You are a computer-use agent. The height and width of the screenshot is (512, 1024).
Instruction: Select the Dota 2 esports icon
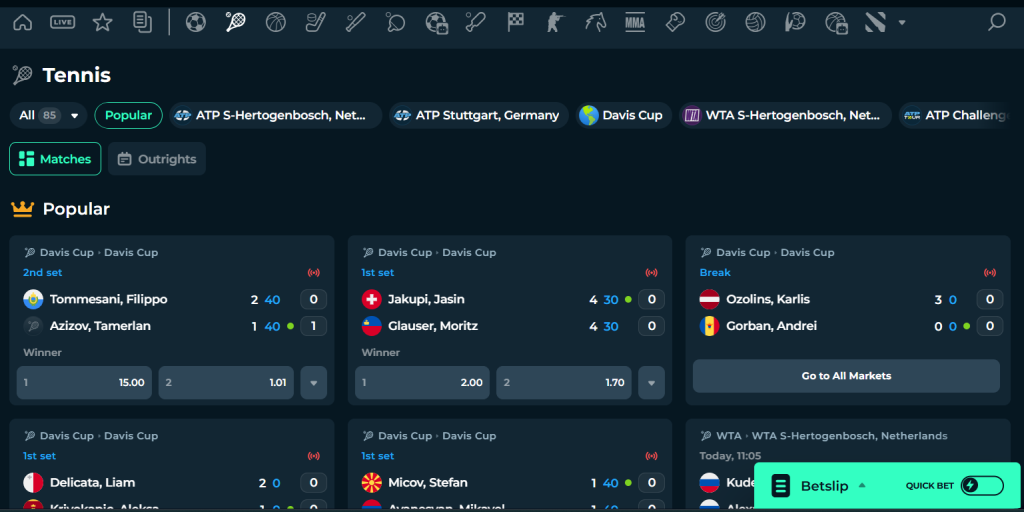tap(875, 23)
